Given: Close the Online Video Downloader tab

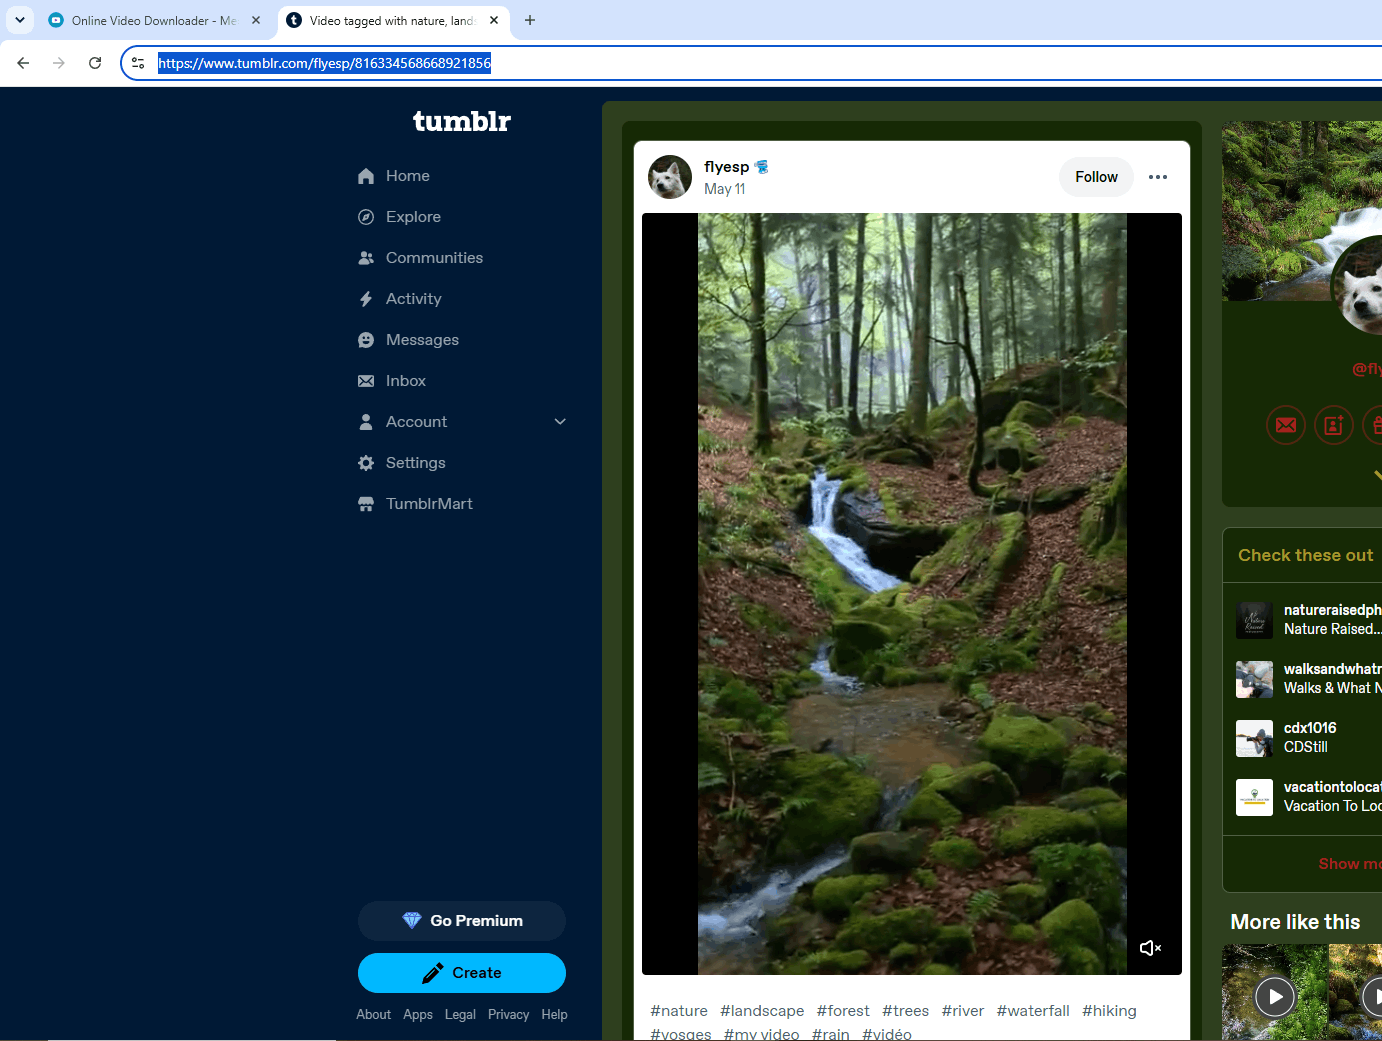Looking at the screenshot, I should coord(256,20).
